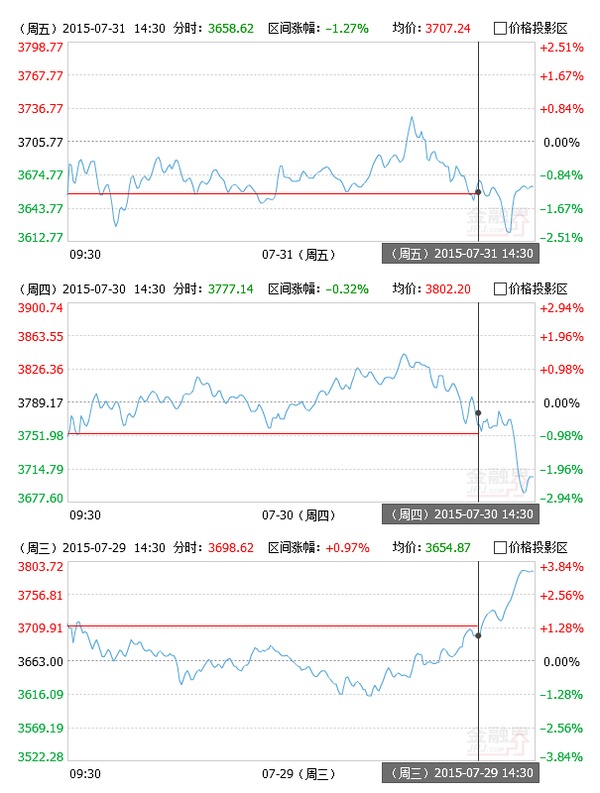600x793 pixels.
Task: Click the centered 07-29 (周三) axis date label
Action: [x=296, y=773]
